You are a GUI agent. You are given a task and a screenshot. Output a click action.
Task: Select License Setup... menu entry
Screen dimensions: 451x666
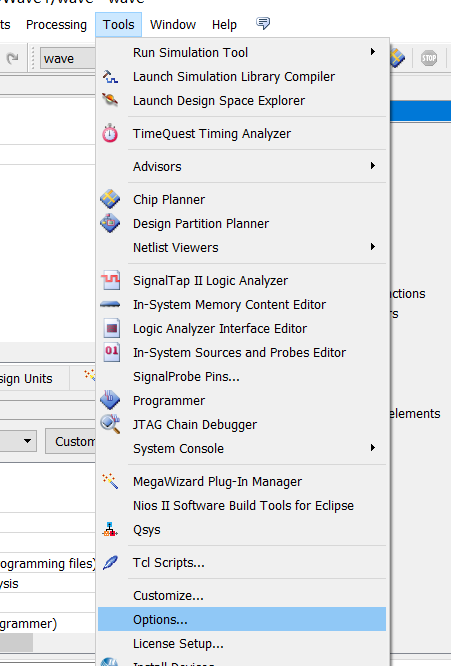click(242, 643)
